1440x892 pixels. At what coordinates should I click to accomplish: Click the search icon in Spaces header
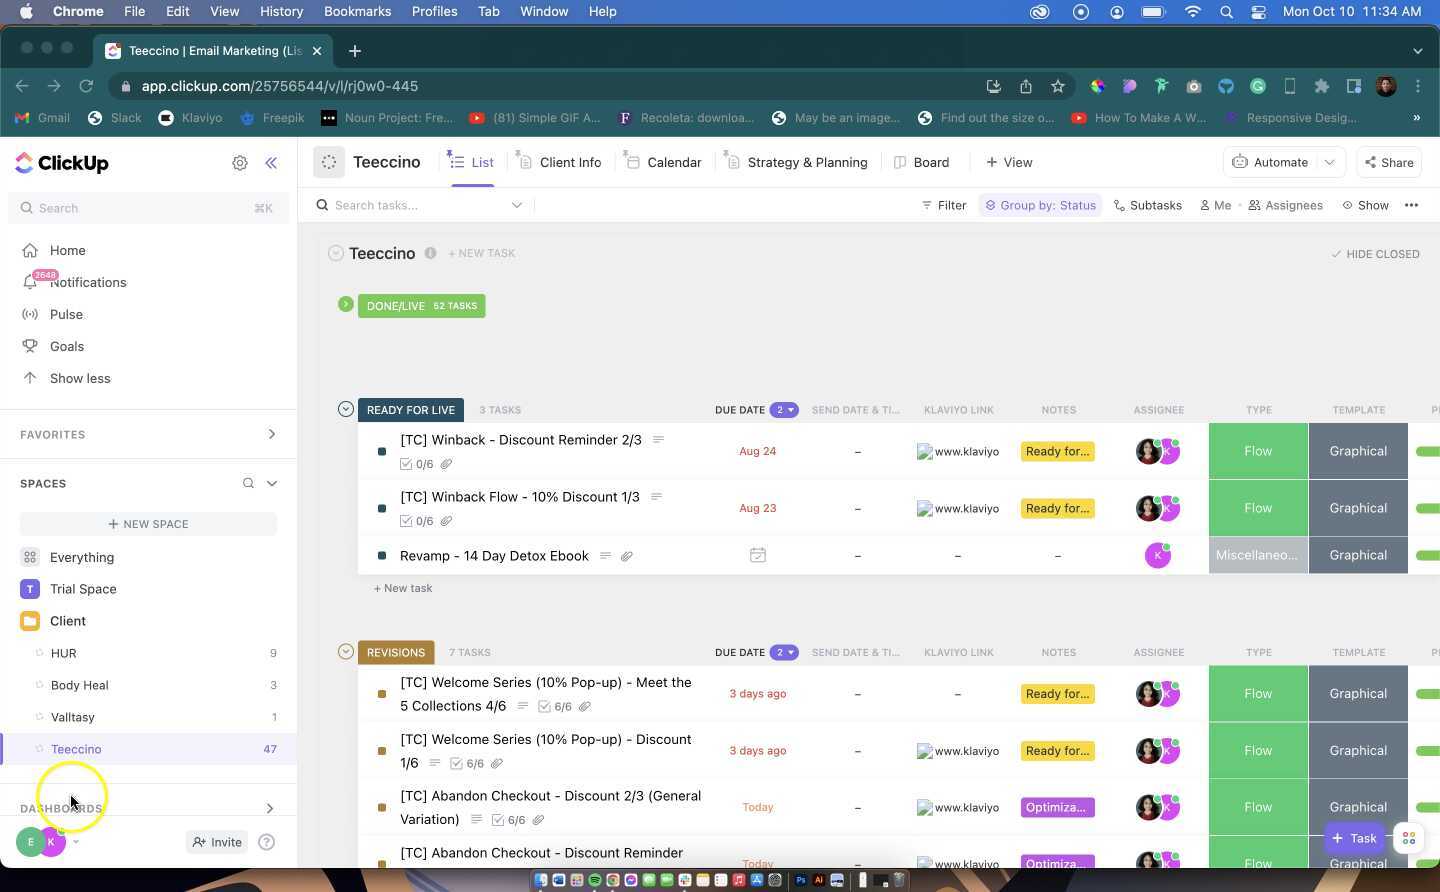(248, 484)
